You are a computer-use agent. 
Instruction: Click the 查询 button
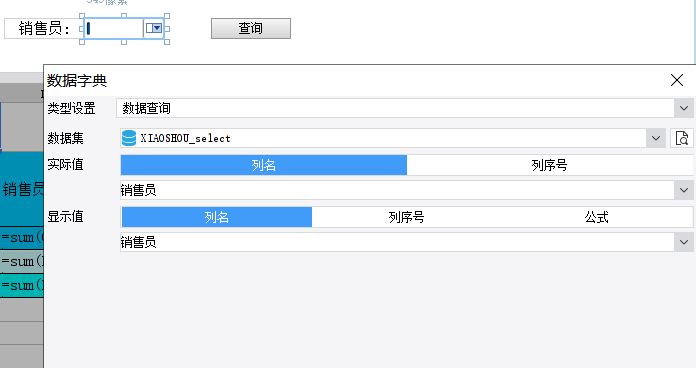(x=251, y=28)
